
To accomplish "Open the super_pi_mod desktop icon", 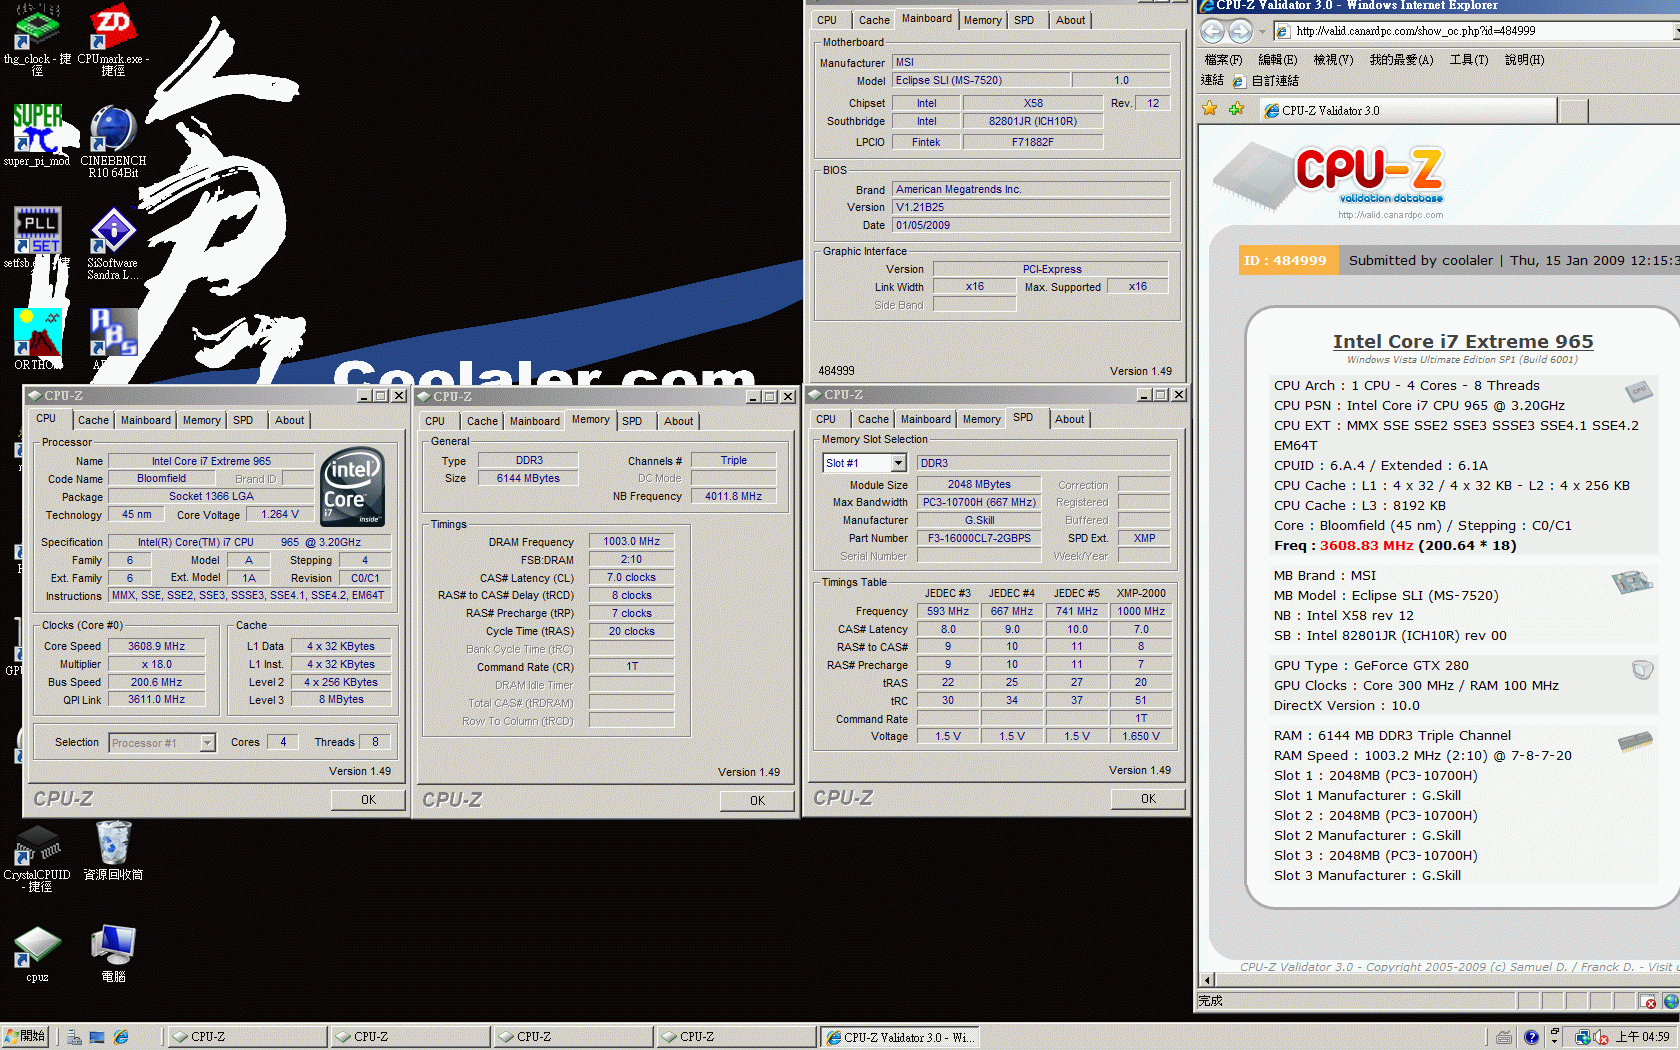I will pyautogui.click(x=37, y=135).
